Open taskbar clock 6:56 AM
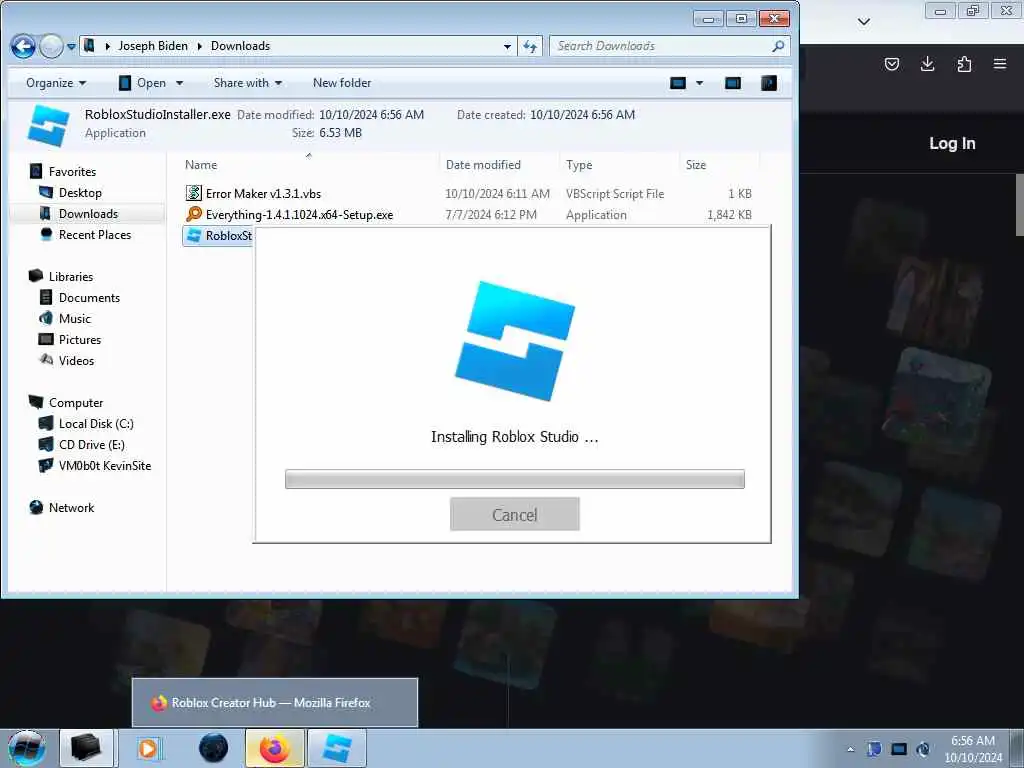 [x=973, y=749]
